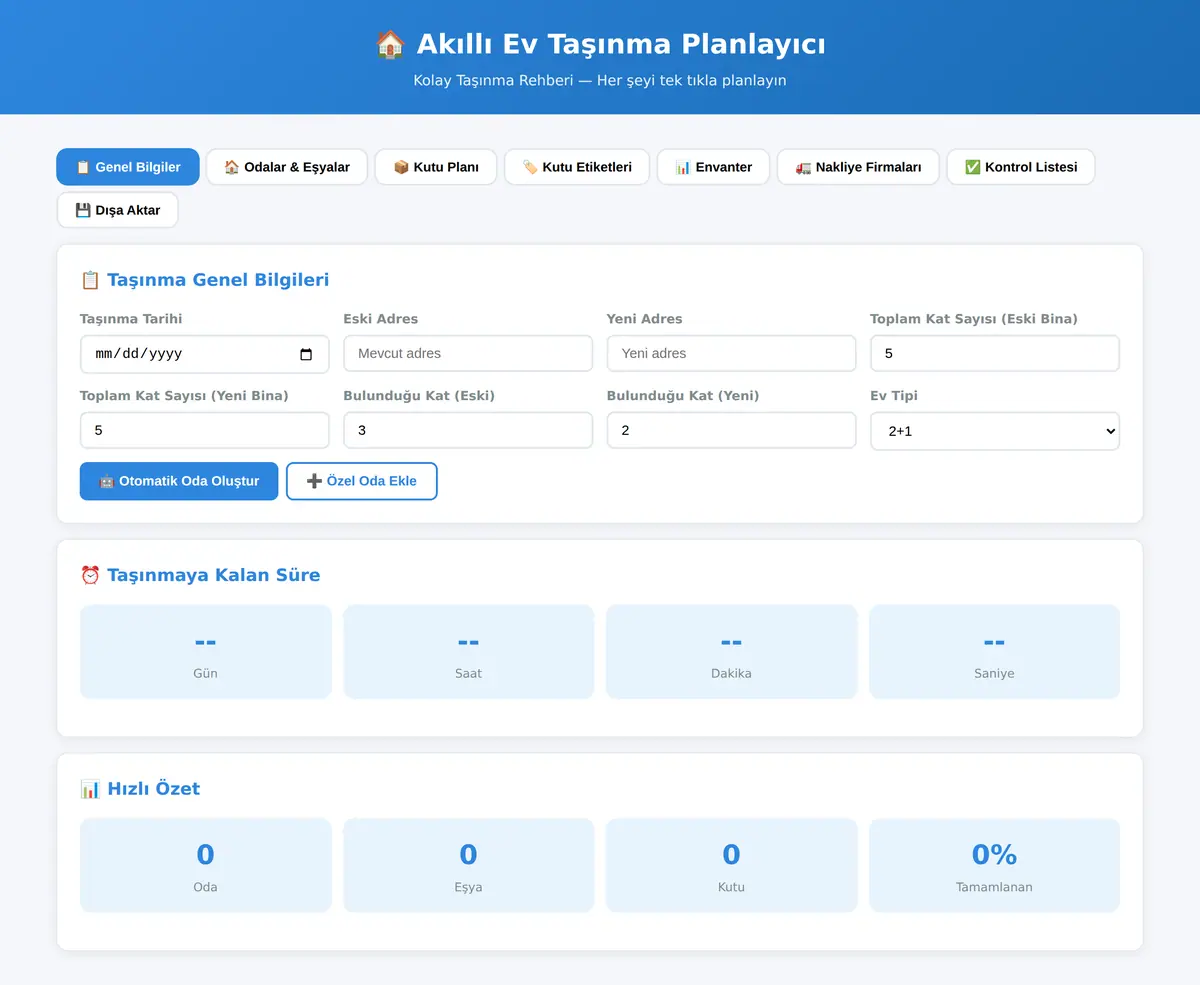Image resolution: width=1200 pixels, height=985 pixels.
Task: Click into the Yeni Adres field
Action: point(732,353)
